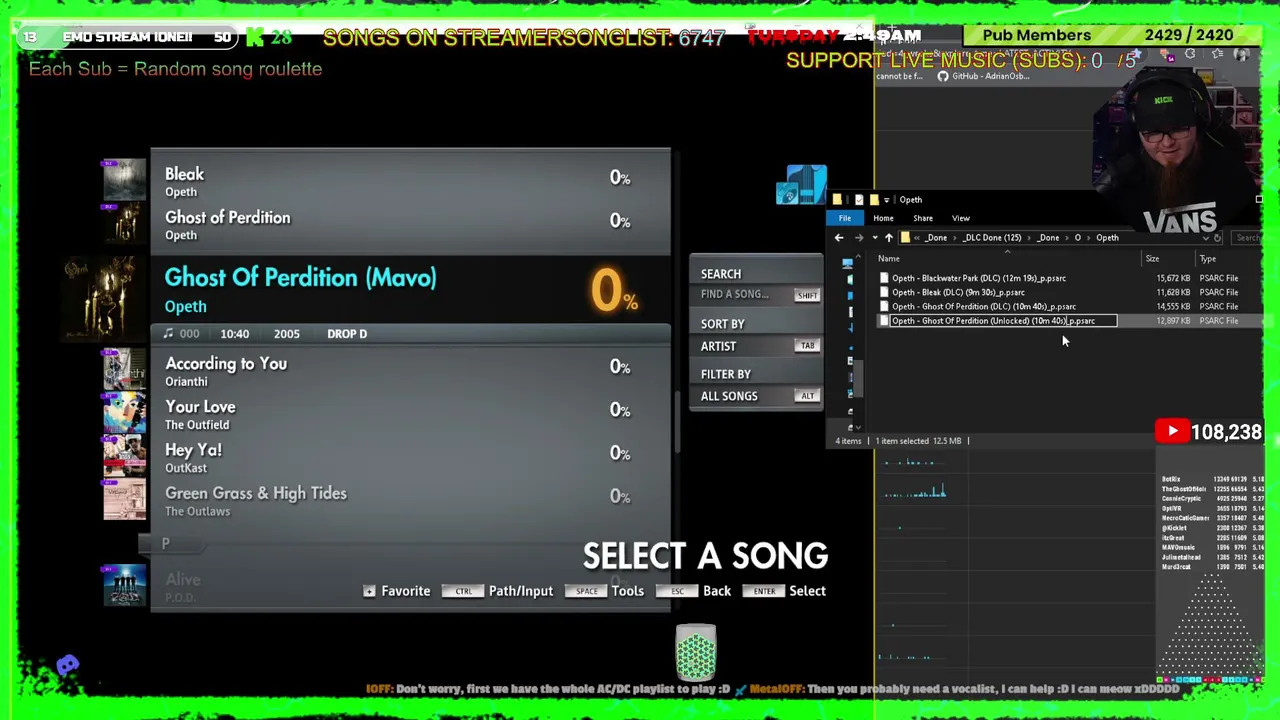Screen dimensions: 1280x720
Task: Click song list scrollbar in game
Action: [678, 420]
